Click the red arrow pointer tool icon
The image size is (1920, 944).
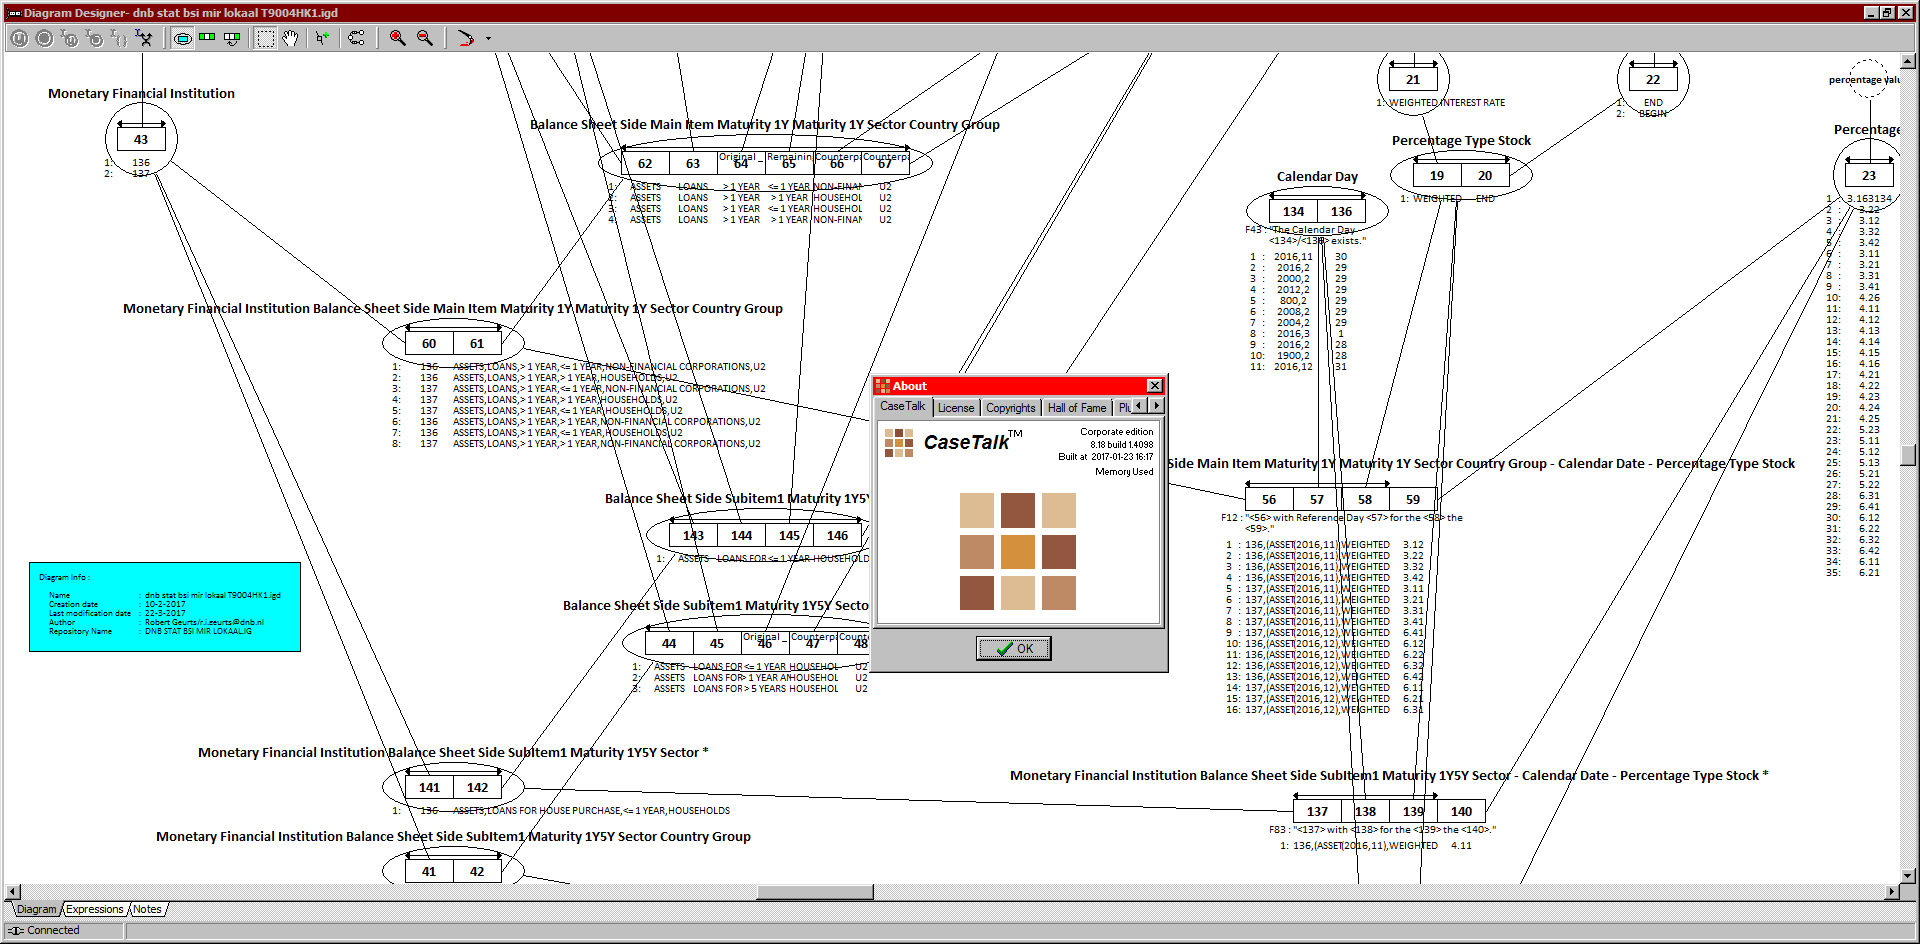pyautogui.click(x=465, y=38)
